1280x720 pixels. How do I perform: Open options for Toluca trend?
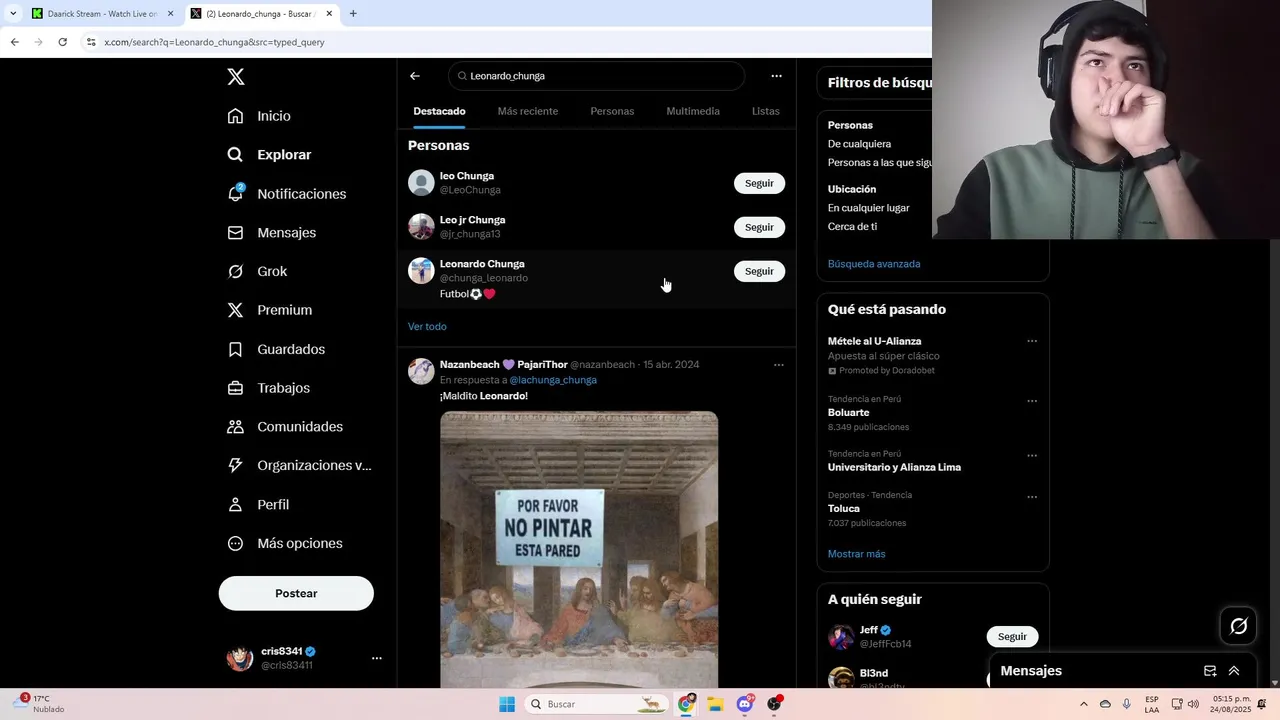coord(1032,497)
